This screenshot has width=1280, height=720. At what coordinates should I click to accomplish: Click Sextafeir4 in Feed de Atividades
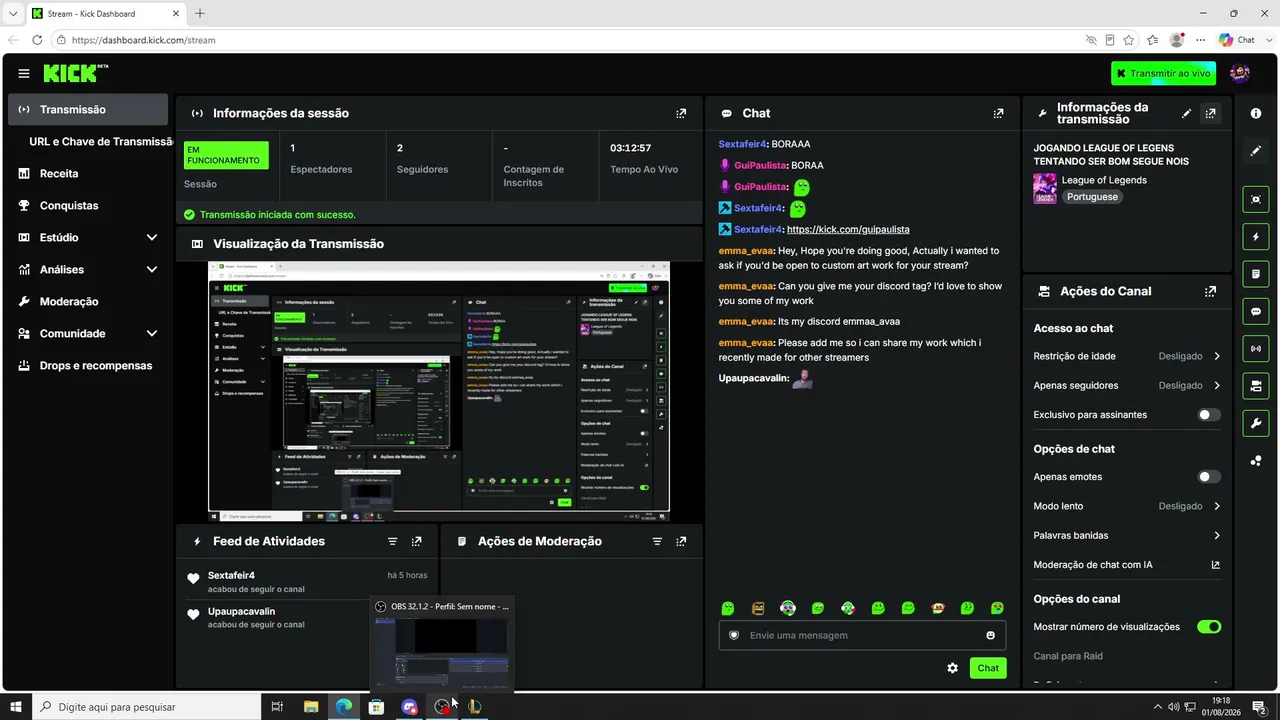231,575
